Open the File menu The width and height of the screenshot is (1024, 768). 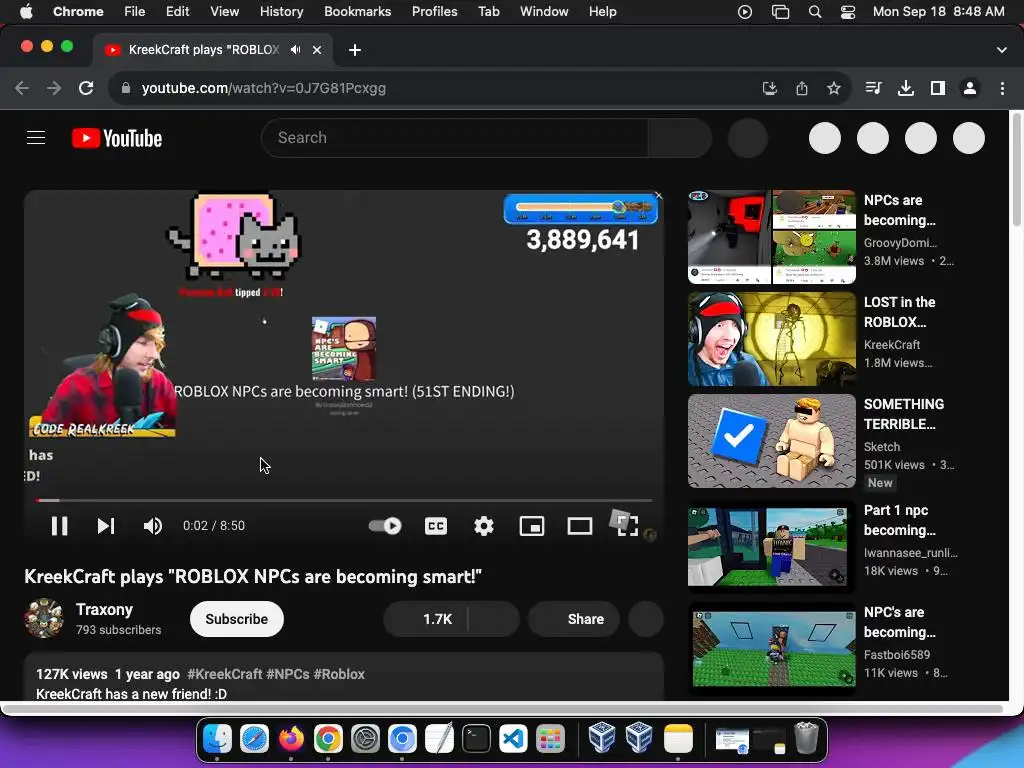(135, 12)
